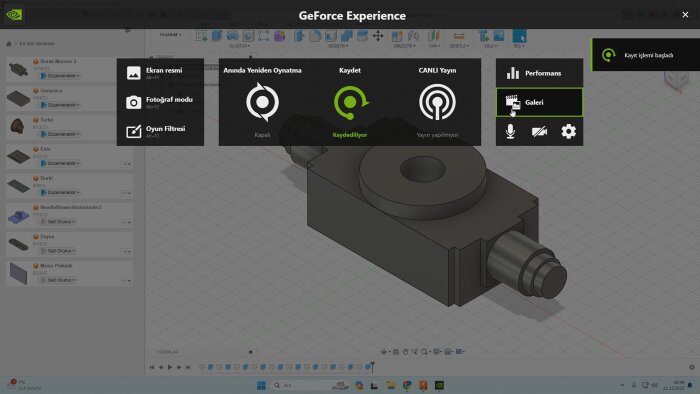Click the blue Select arrow tool in Fusion

tap(519, 36)
